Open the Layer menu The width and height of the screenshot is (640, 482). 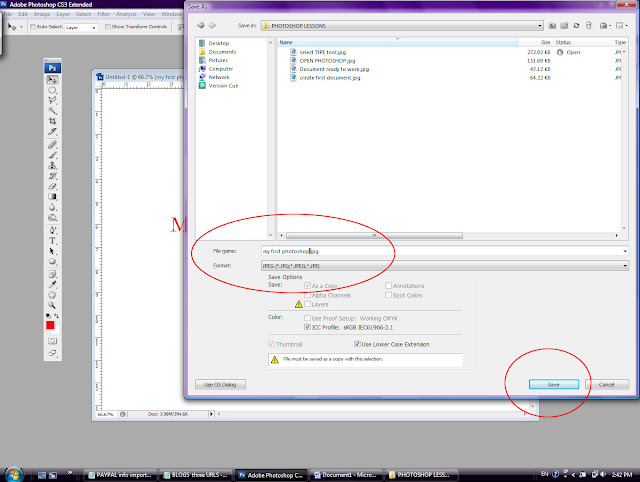pos(63,14)
